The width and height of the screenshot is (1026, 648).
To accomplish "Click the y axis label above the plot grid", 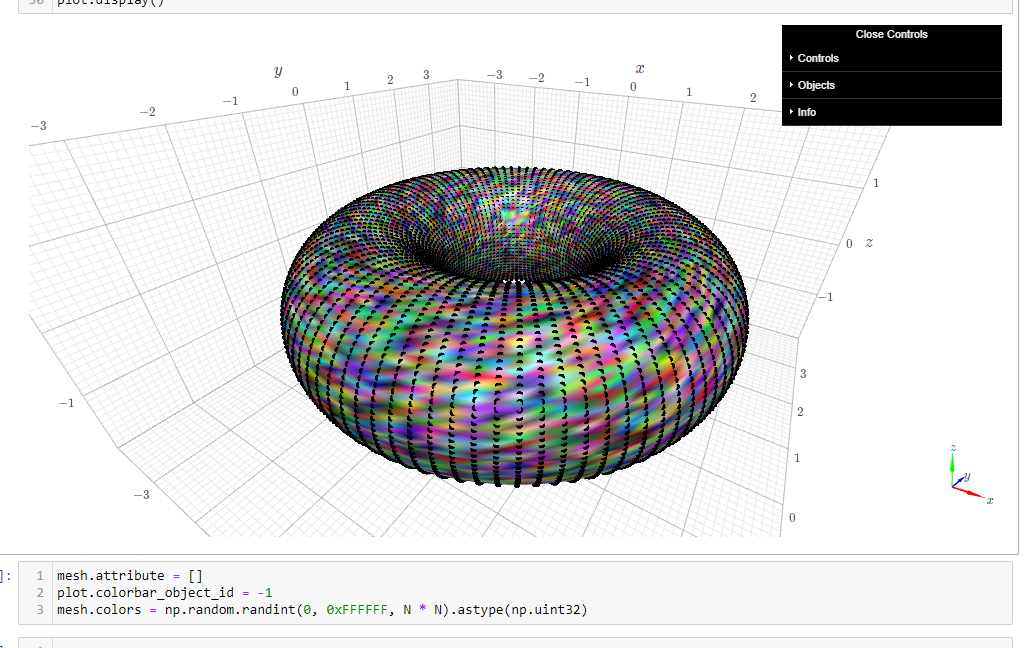I will (278, 71).
